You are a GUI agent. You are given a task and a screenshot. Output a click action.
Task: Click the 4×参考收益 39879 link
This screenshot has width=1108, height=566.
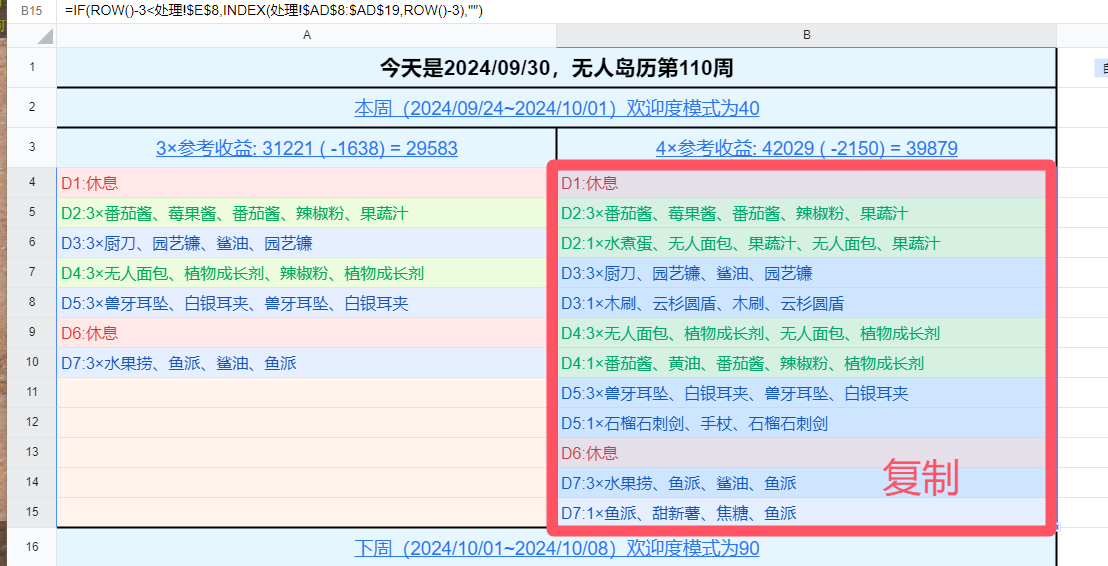tap(806, 149)
